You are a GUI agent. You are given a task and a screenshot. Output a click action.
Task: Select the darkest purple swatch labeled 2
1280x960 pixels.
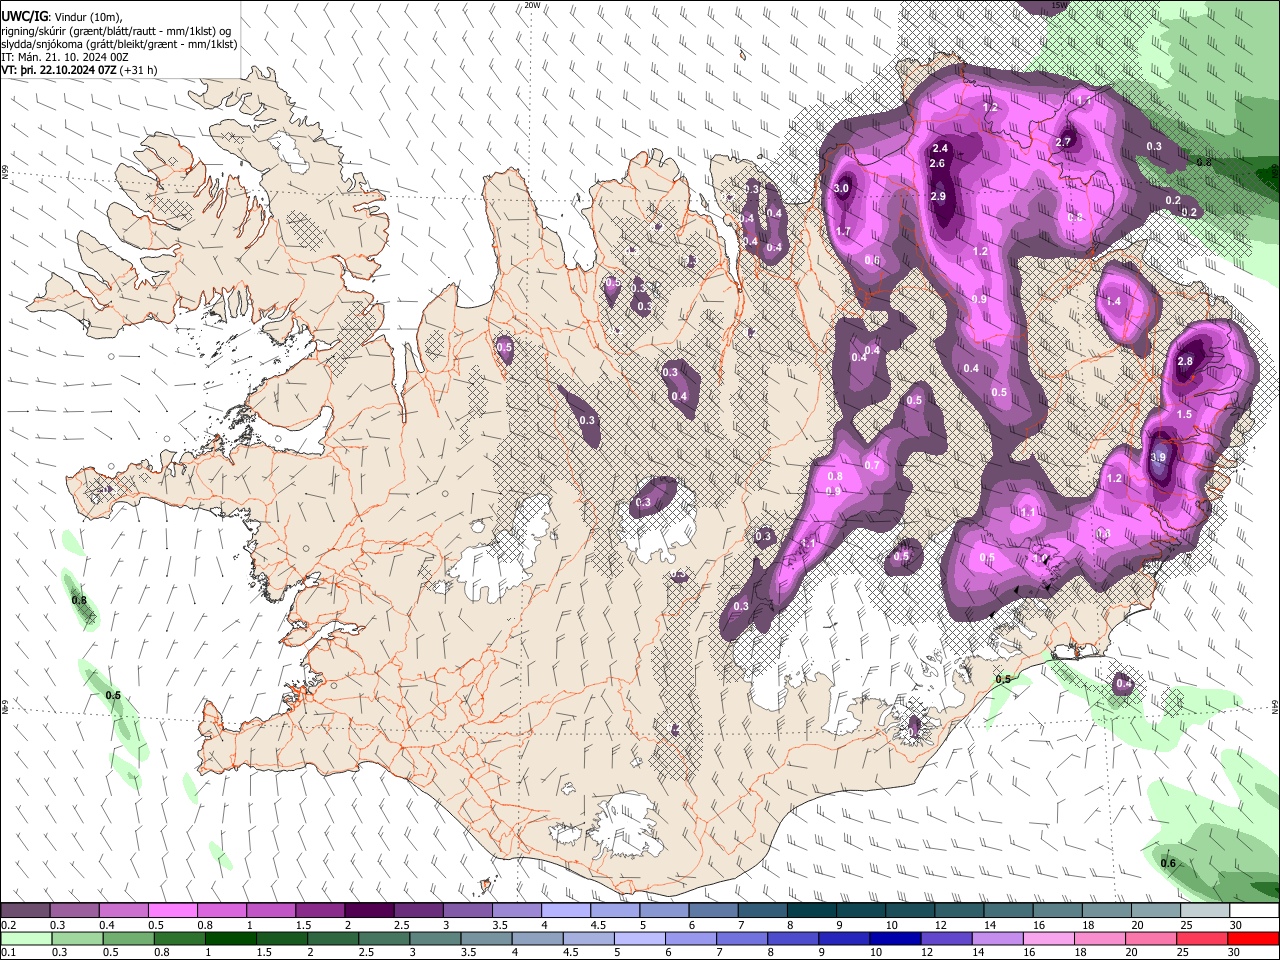pyautogui.click(x=369, y=911)
